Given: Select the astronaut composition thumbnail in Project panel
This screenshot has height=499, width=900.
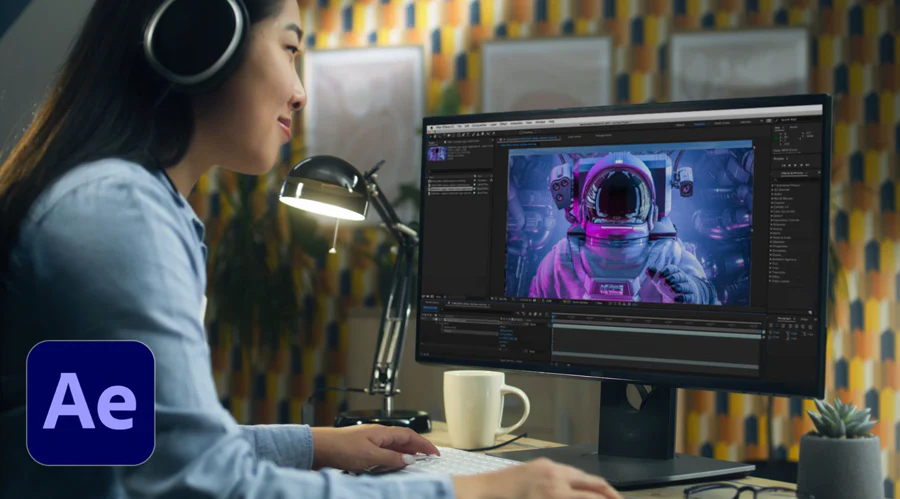Looking at the screenshot, I should point(437,154).
